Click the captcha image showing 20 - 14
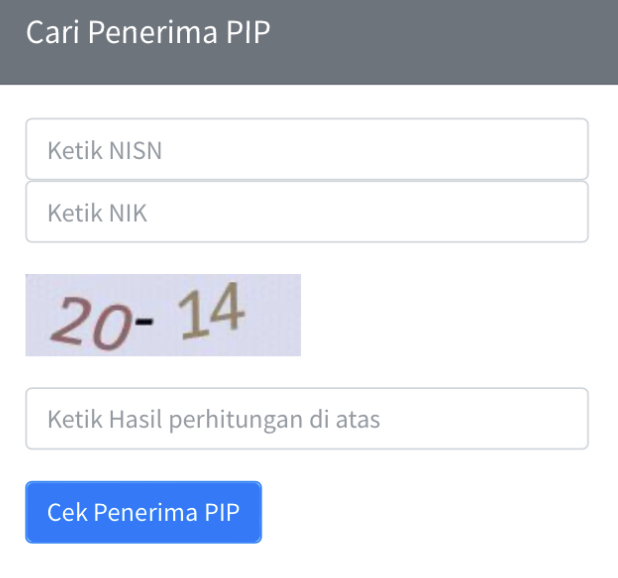This screenshot has height=578, width=618. [163, 315]
